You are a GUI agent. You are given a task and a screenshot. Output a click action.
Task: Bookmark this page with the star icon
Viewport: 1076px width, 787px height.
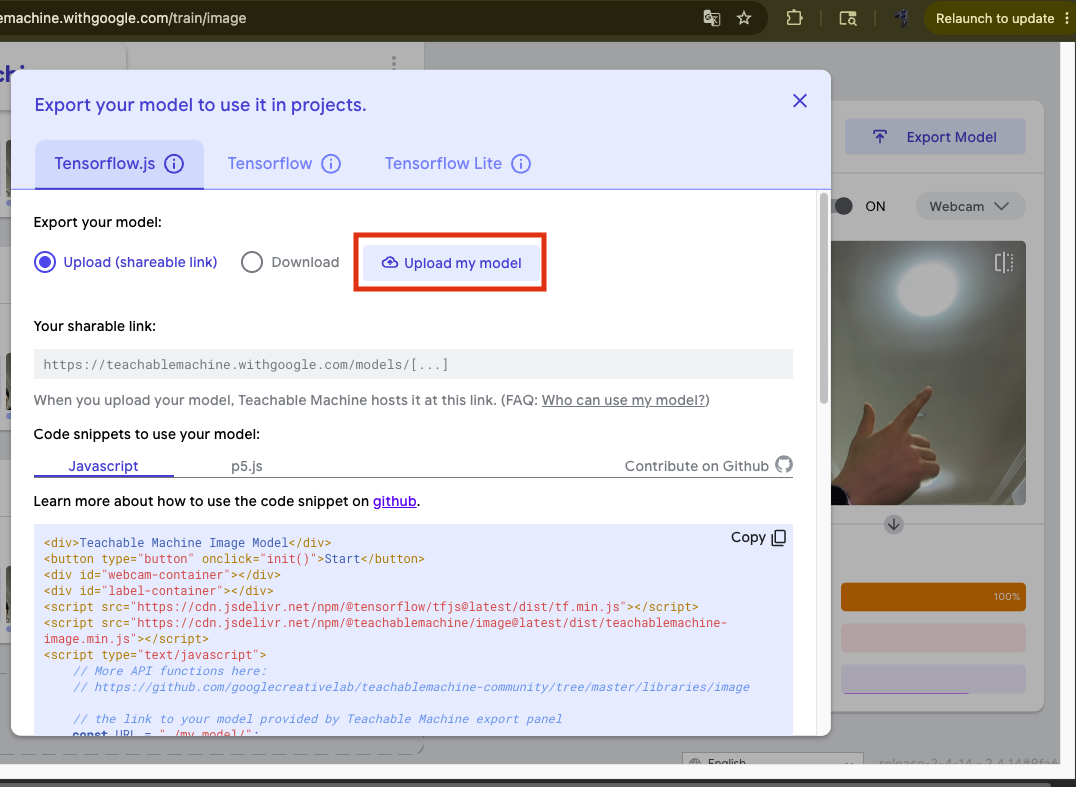(744, 19)
